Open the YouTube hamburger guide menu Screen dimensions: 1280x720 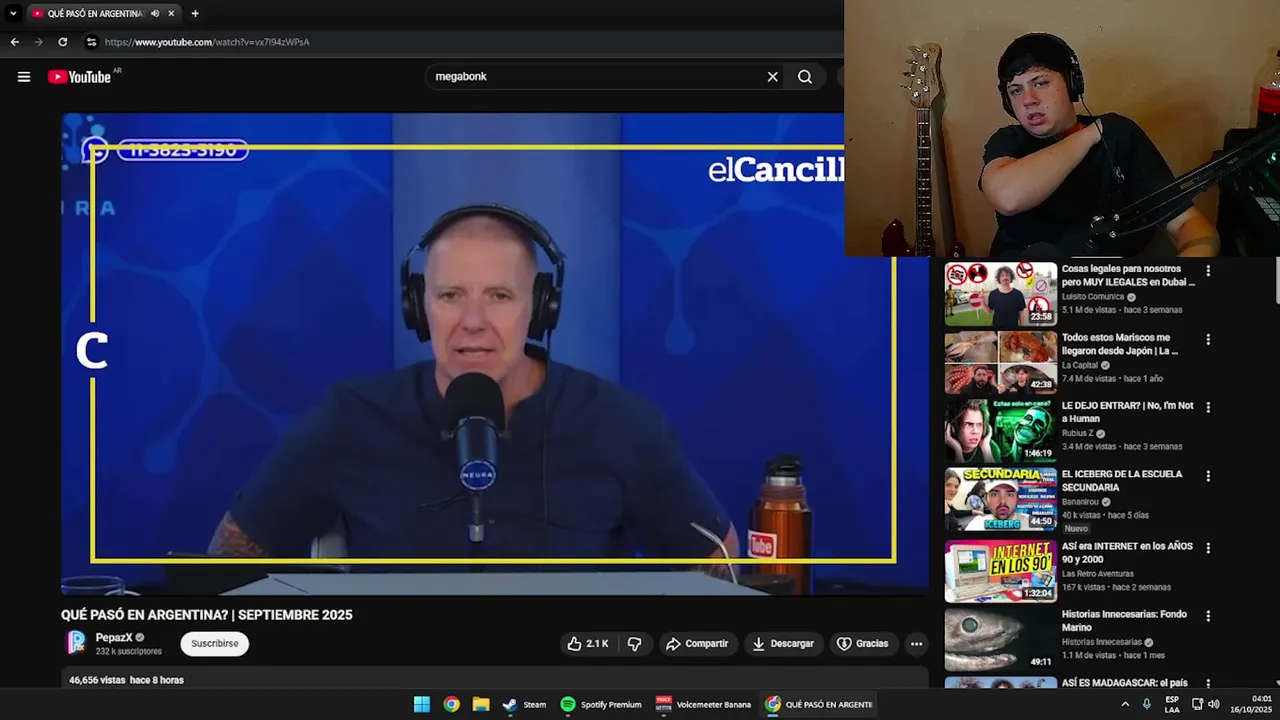pyautogui.click(x=24, y=77)
